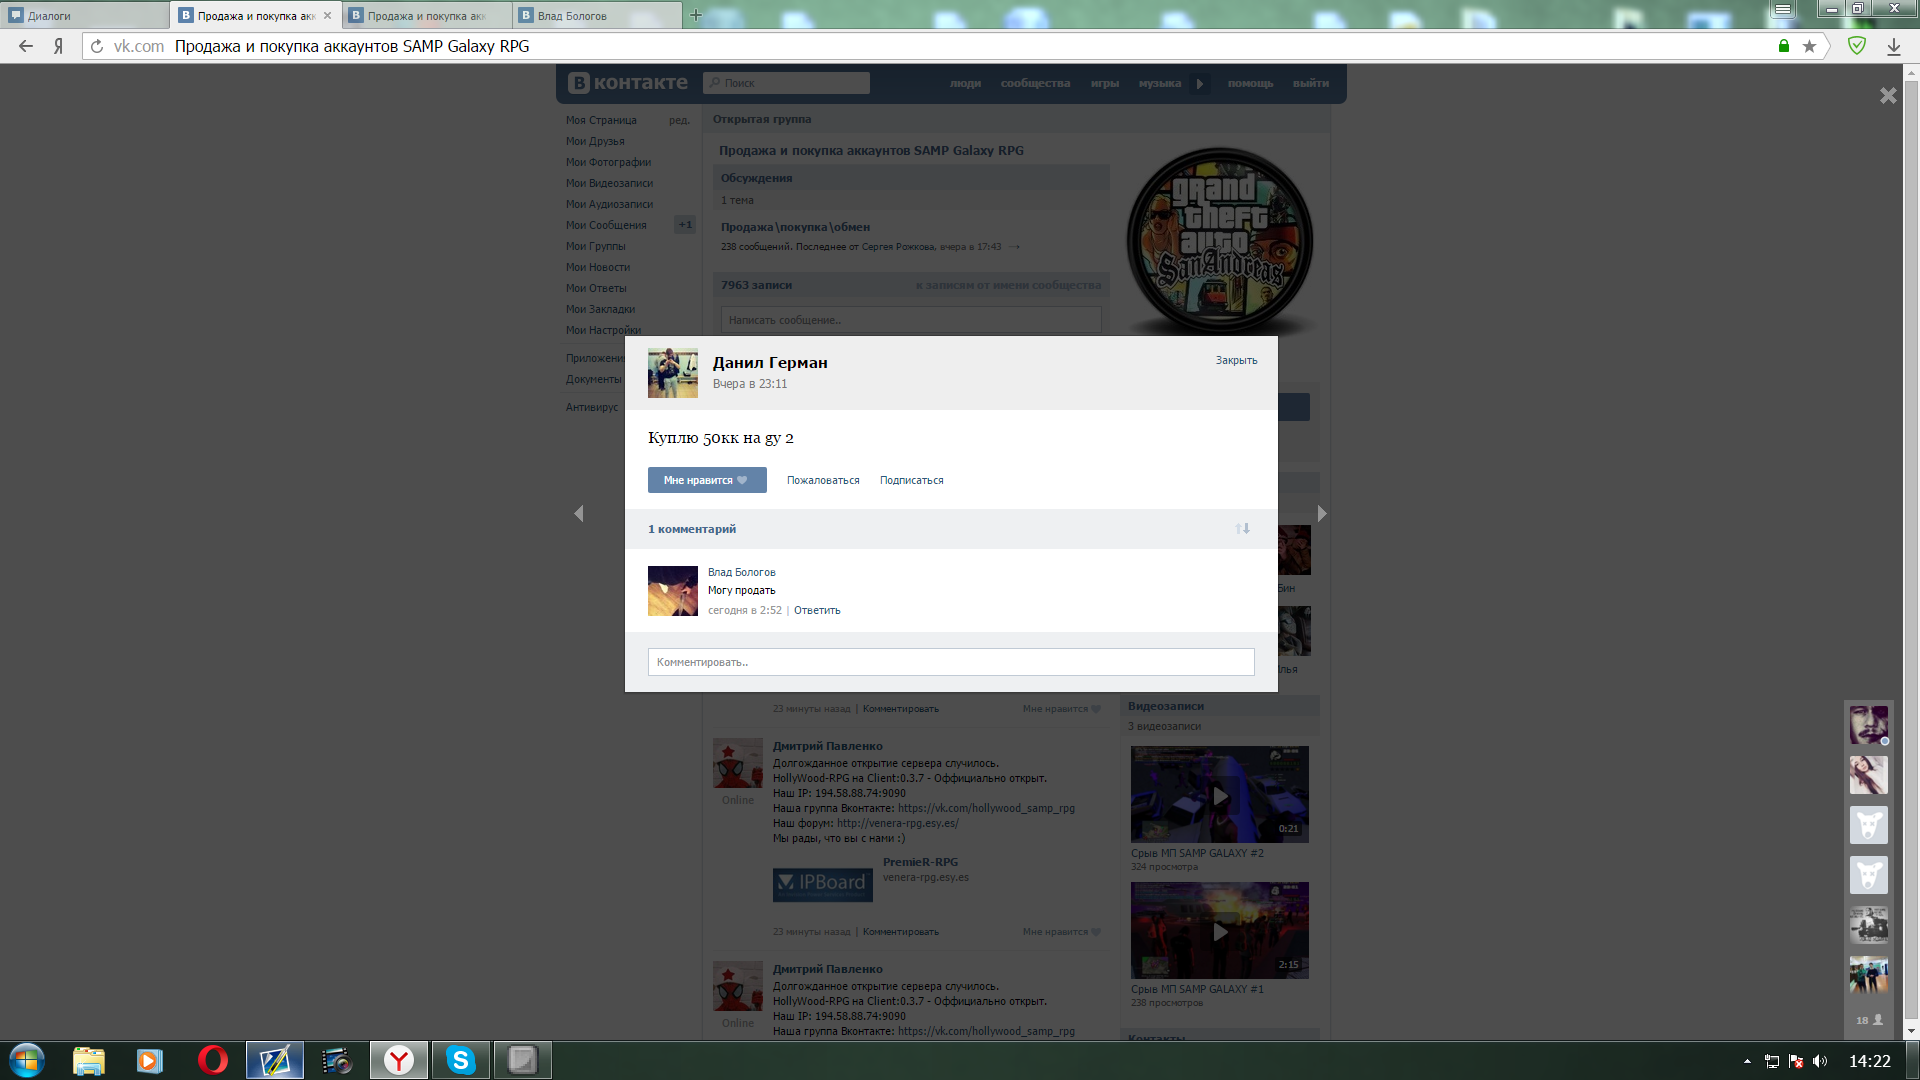
Task: Open Влад Бологов's comment avatar
Action: [673, 591]
